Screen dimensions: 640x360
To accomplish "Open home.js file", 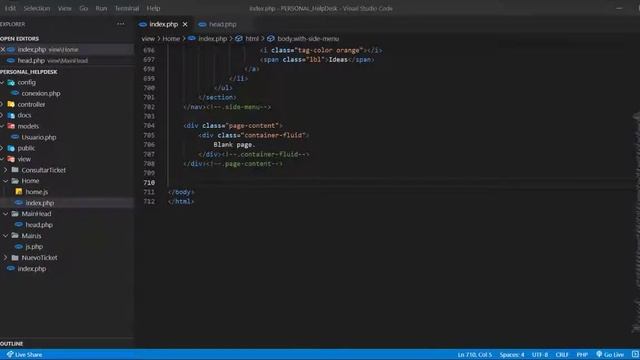I will [x=37, y=192].
